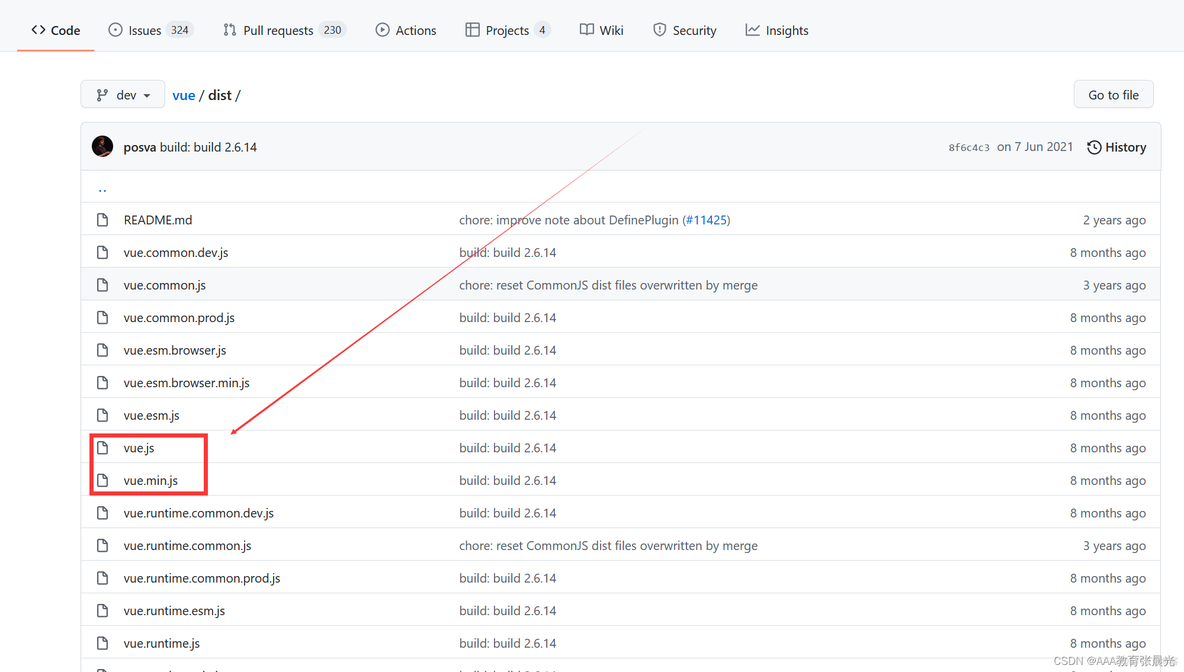
Task: Open the Code tab
Action: (56, 30)
